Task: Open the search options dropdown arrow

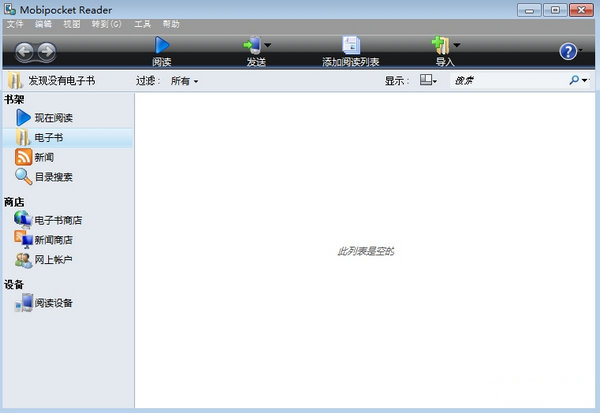Action: (x=584, y=80)
